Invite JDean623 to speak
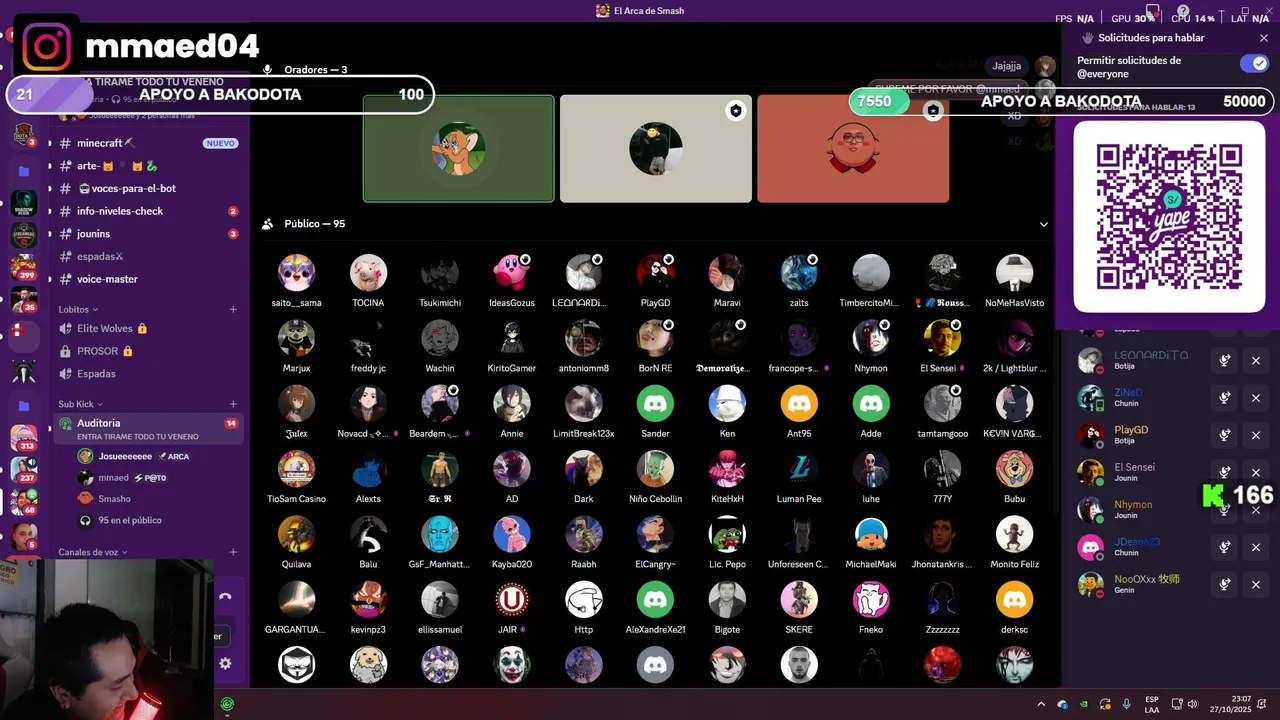Viewport: 1280px width, 720px height. pos(1224,547)
